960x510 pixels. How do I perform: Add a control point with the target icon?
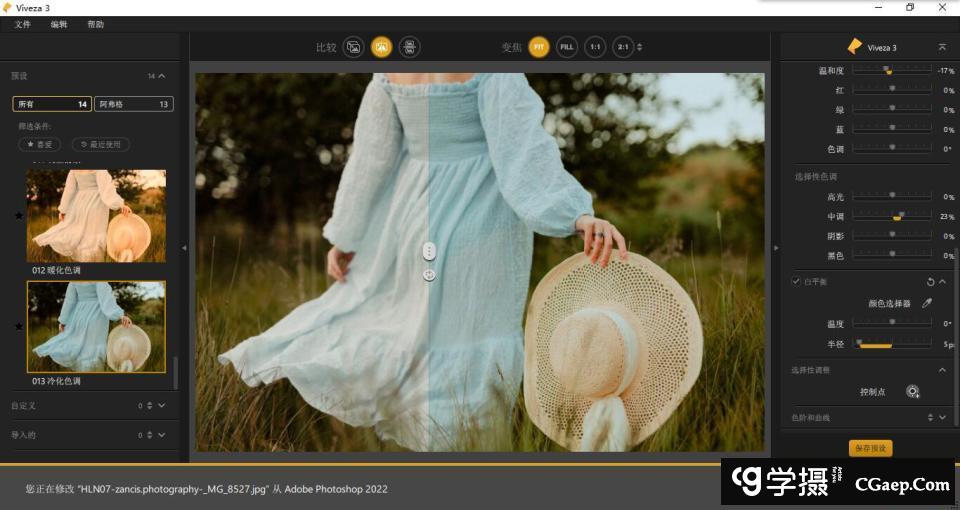click(x=912, y=392)
